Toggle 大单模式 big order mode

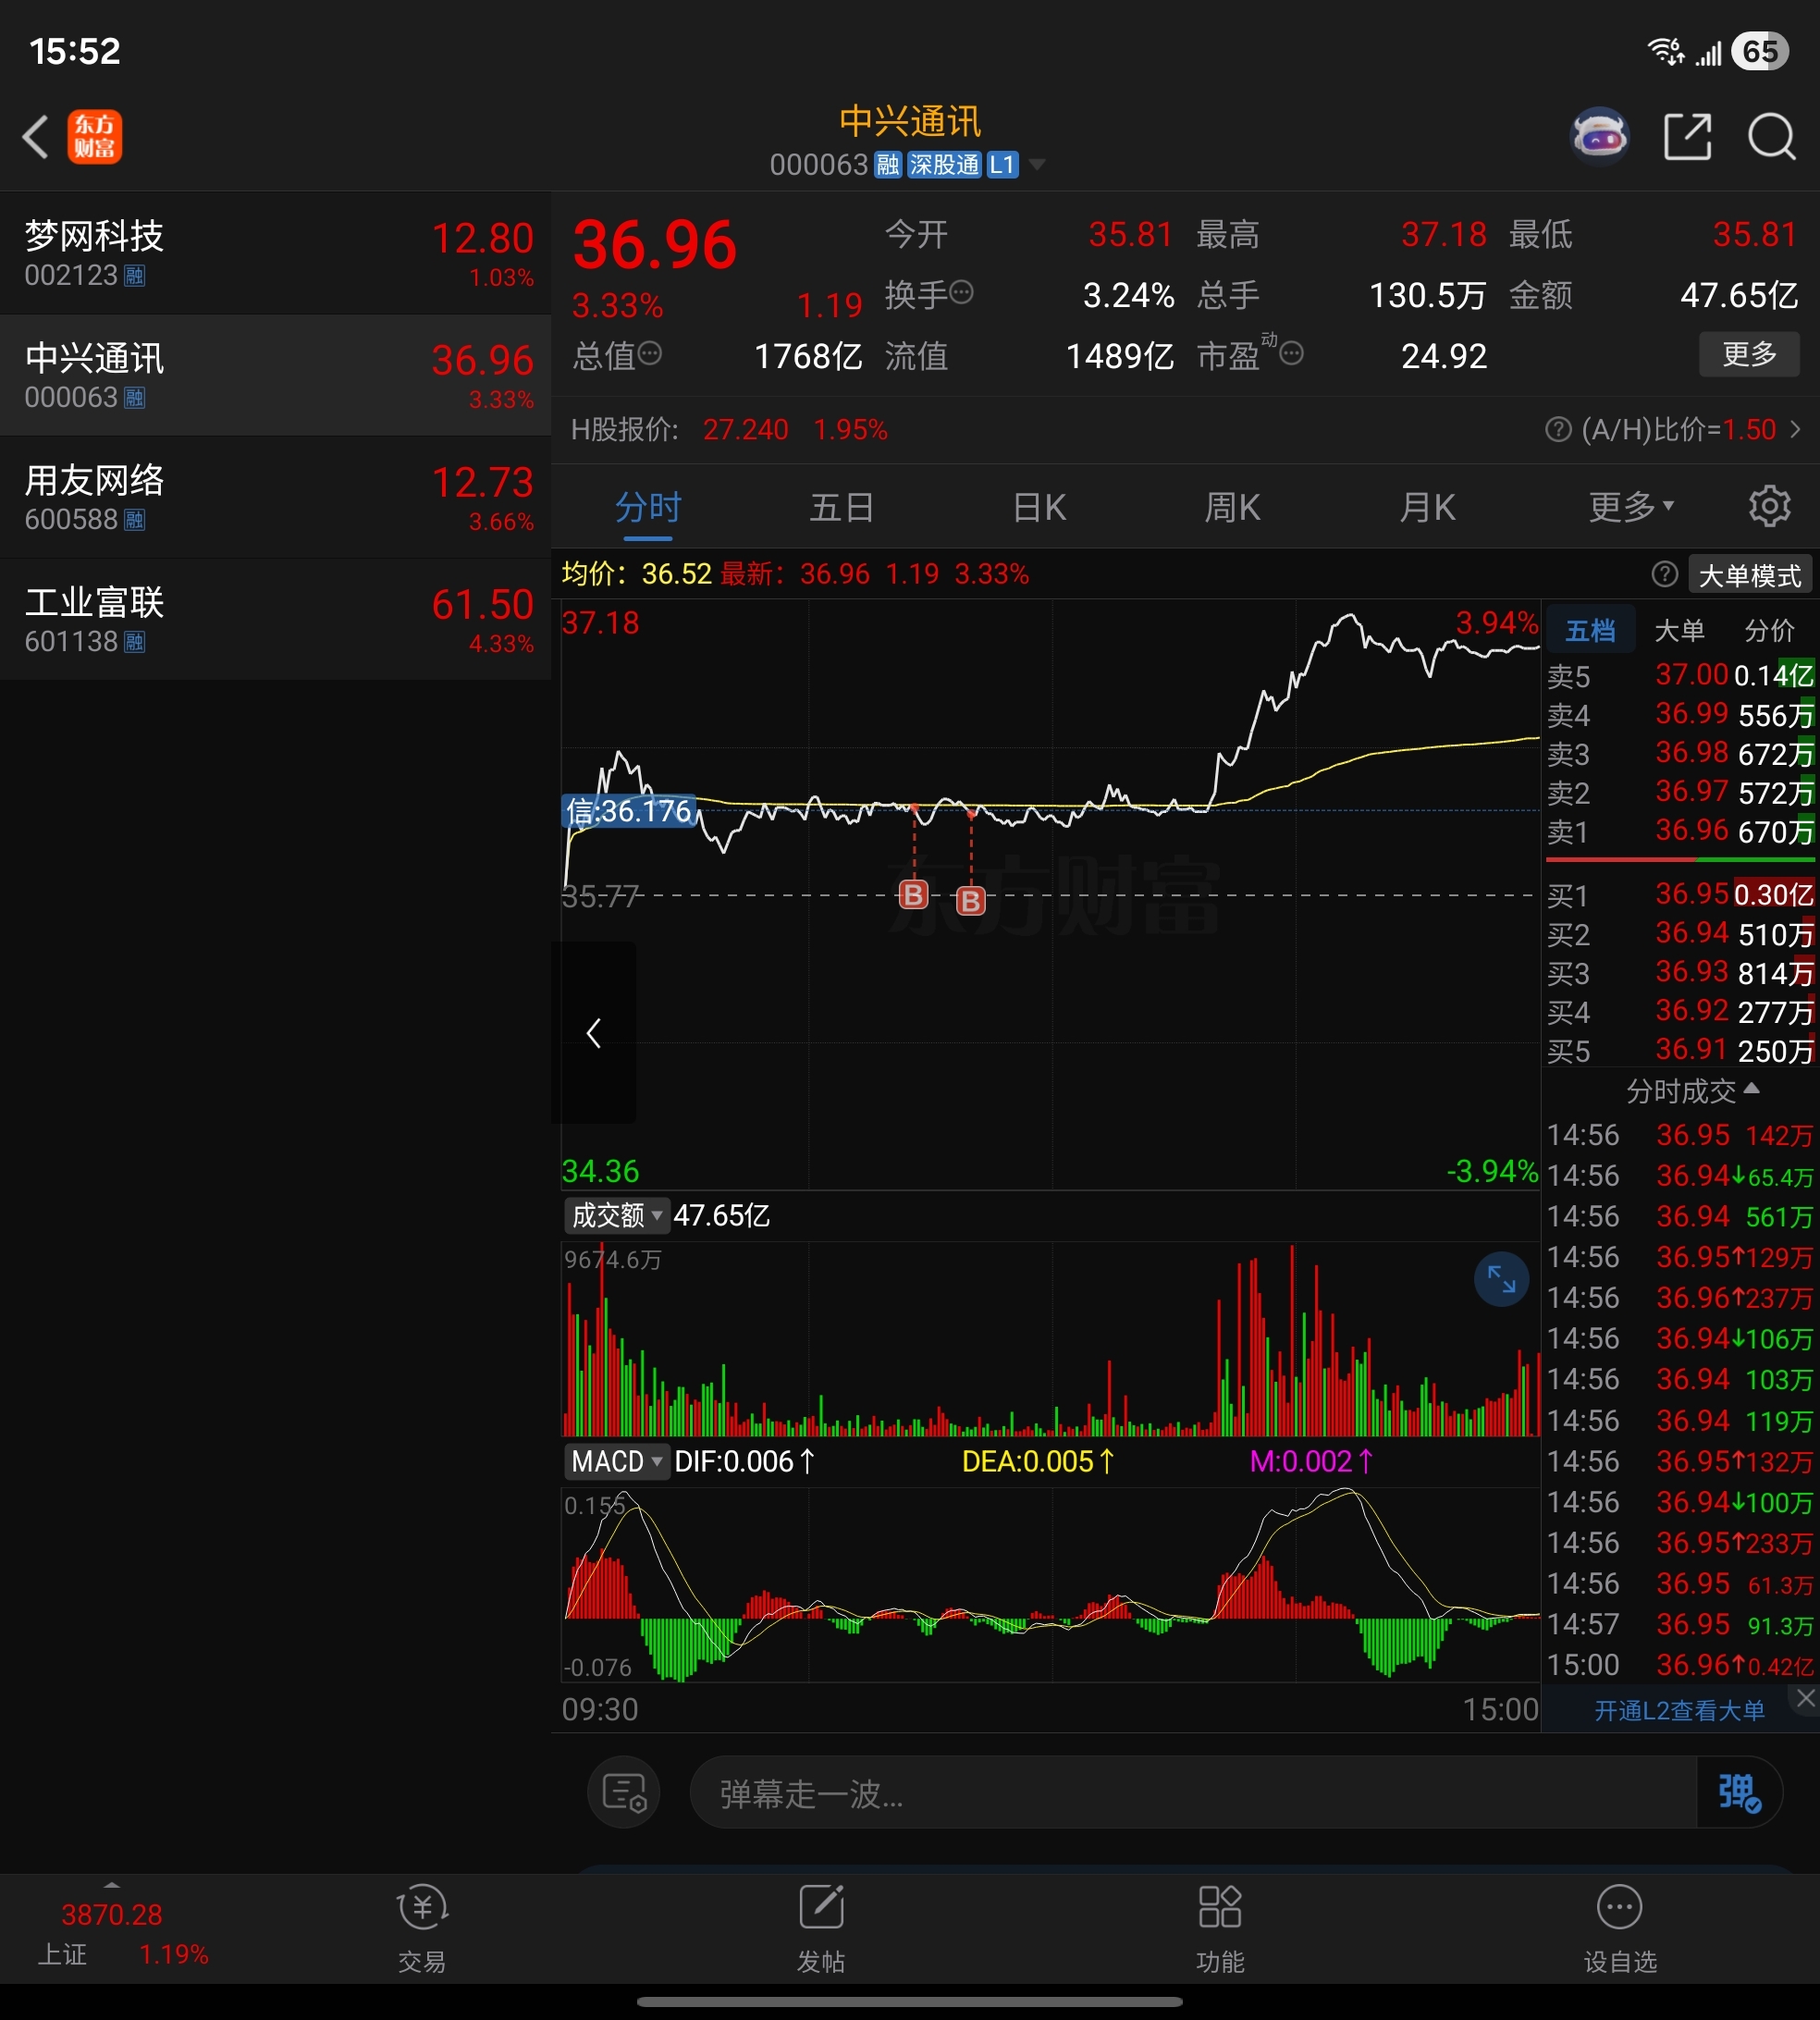[1749, 576]
